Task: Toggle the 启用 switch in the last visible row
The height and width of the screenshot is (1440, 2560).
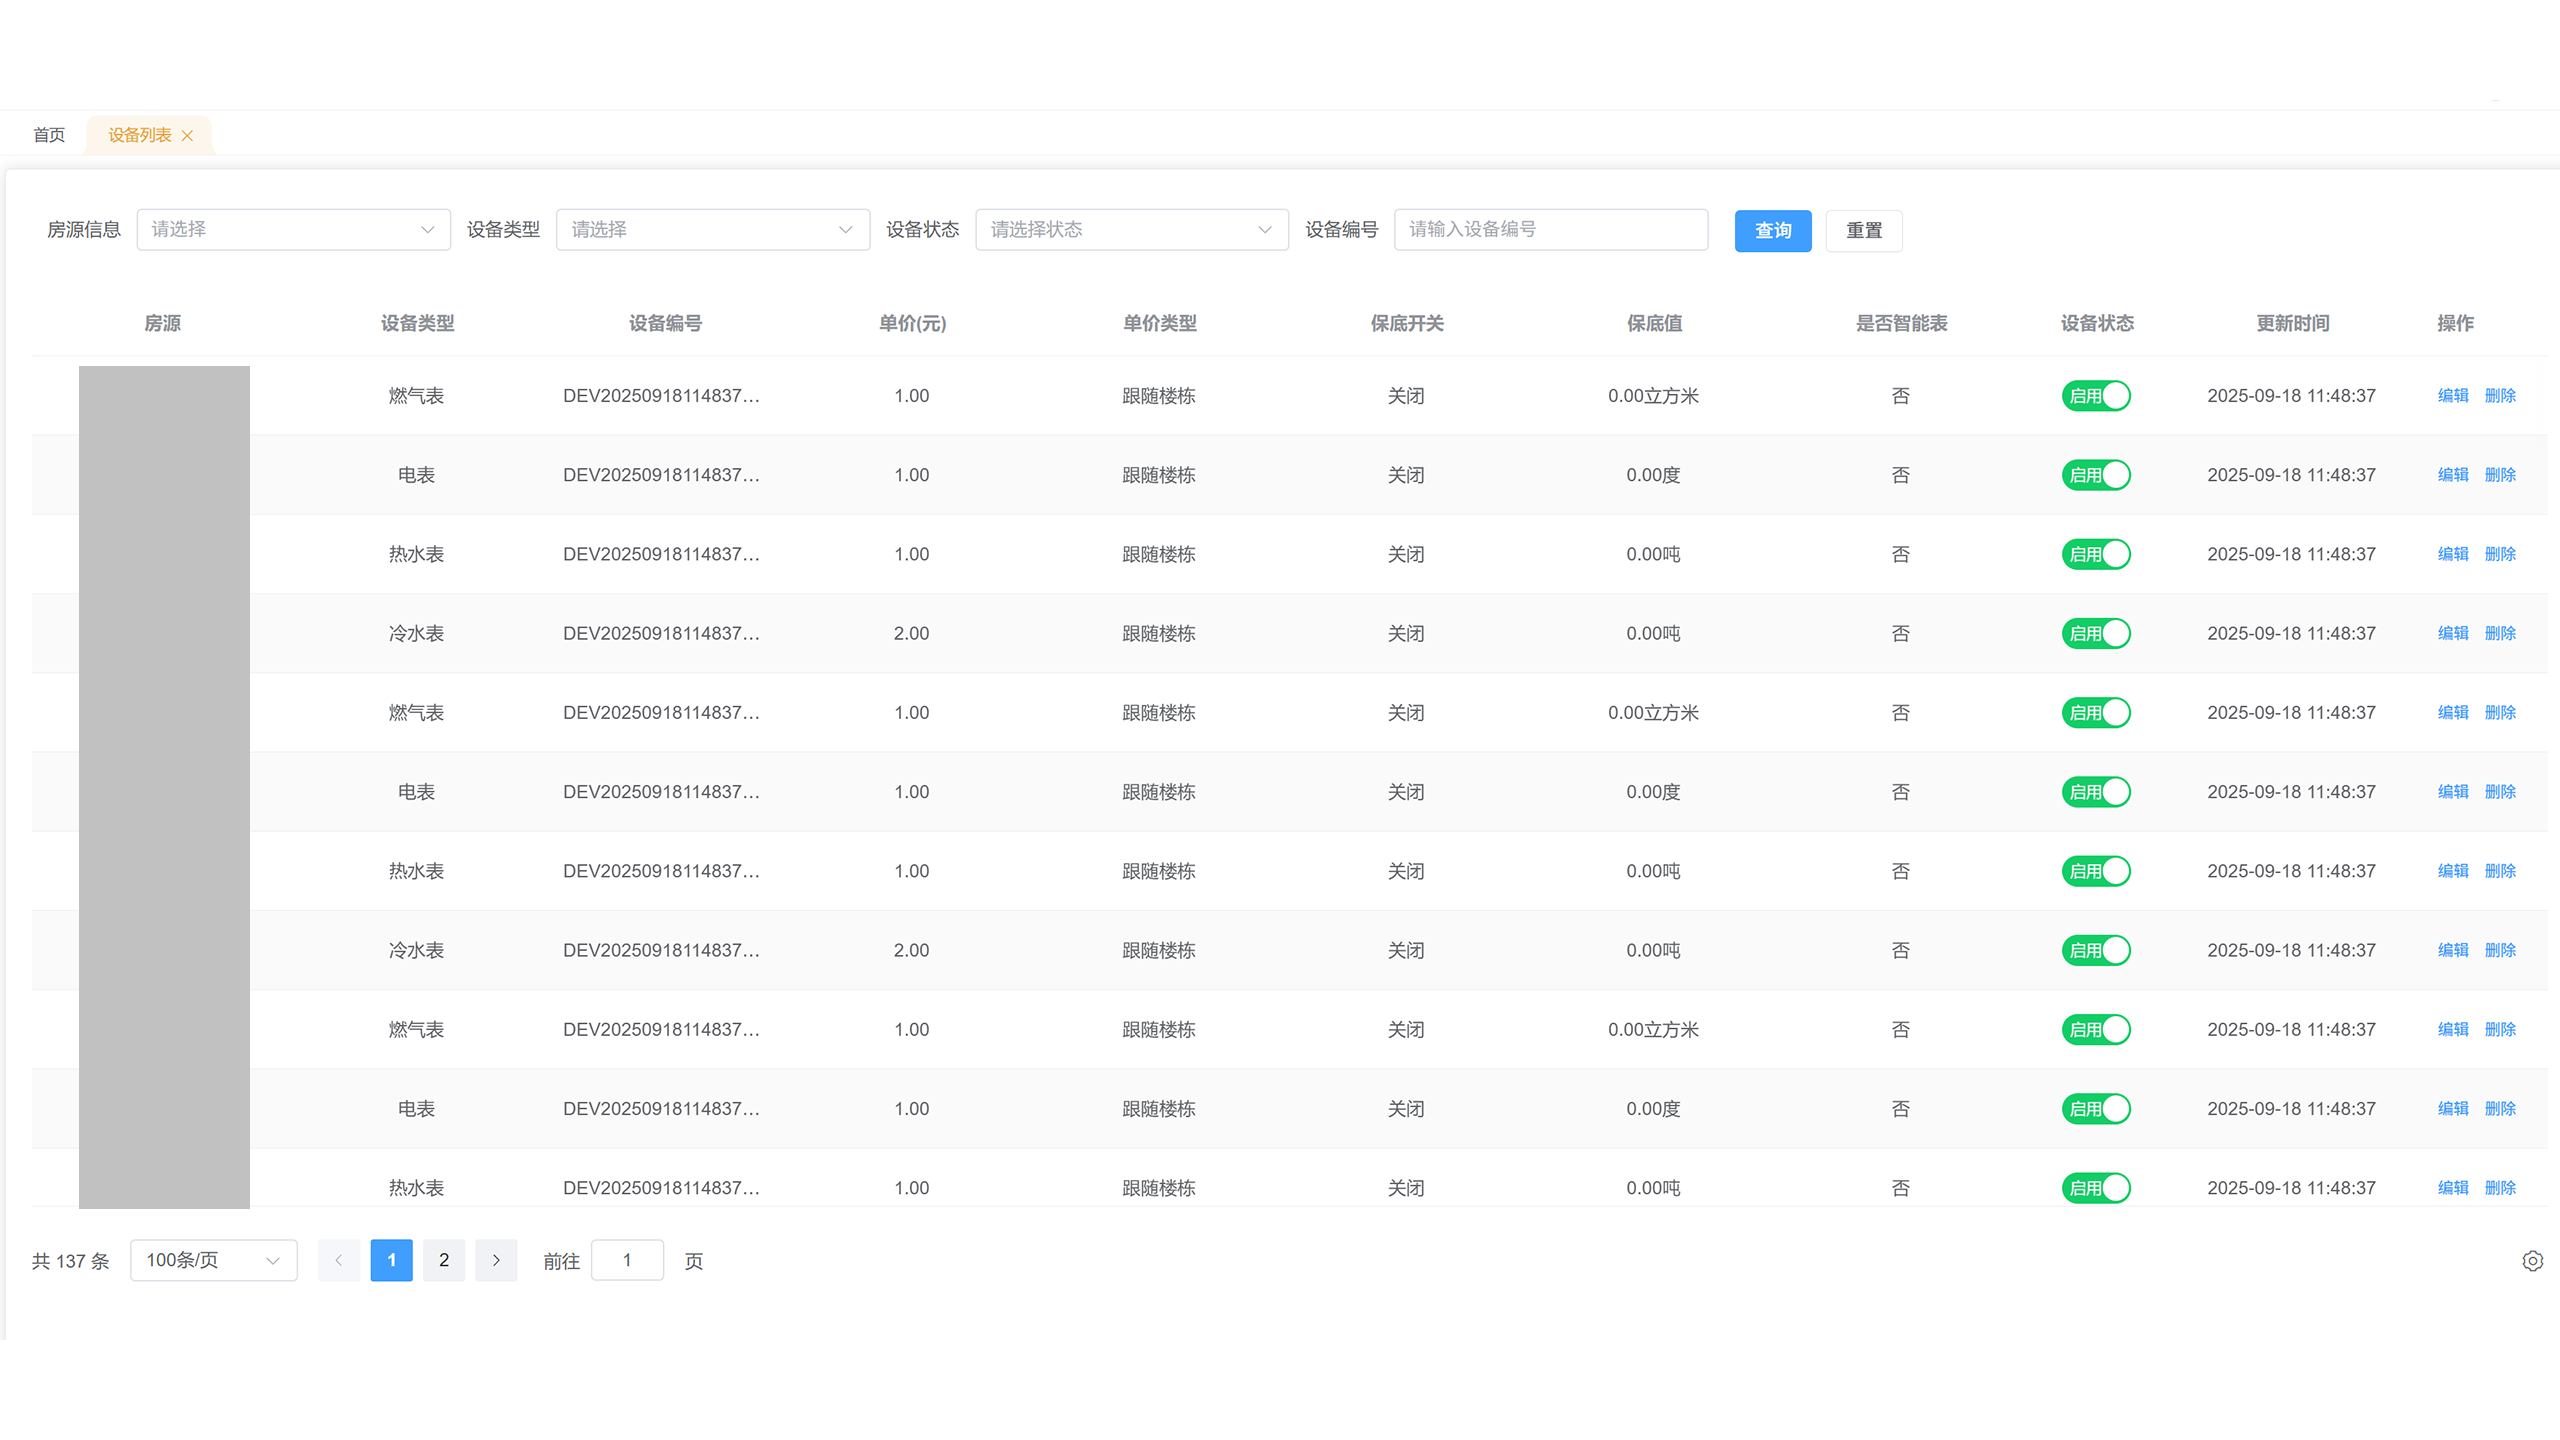Action: coord(2096,1188)
